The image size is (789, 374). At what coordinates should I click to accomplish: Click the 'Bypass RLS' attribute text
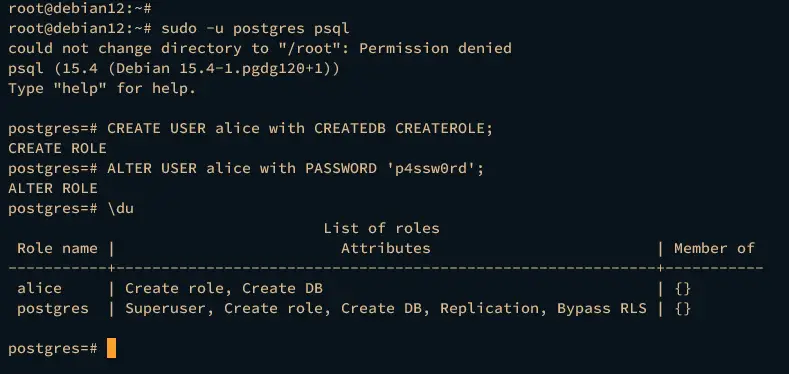tap(602, 308)
